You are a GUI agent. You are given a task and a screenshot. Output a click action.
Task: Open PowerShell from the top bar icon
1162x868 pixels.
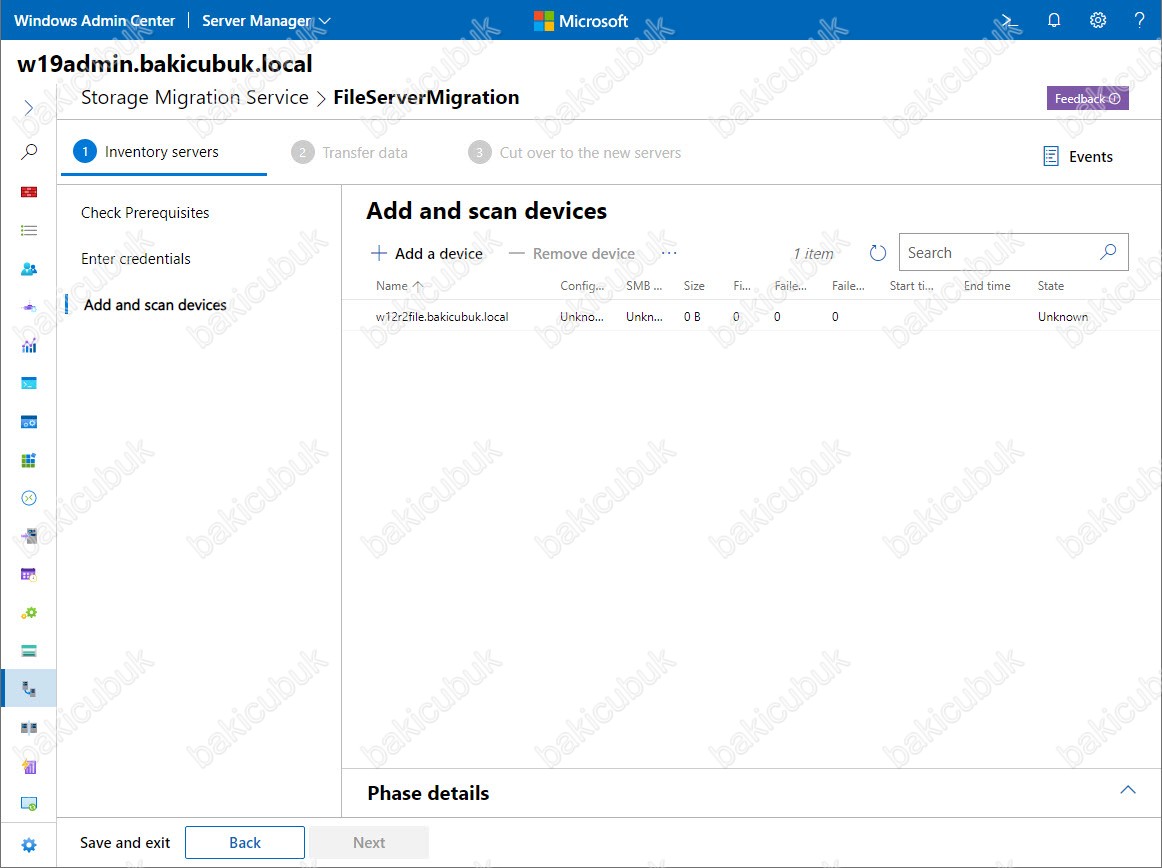1010,21
